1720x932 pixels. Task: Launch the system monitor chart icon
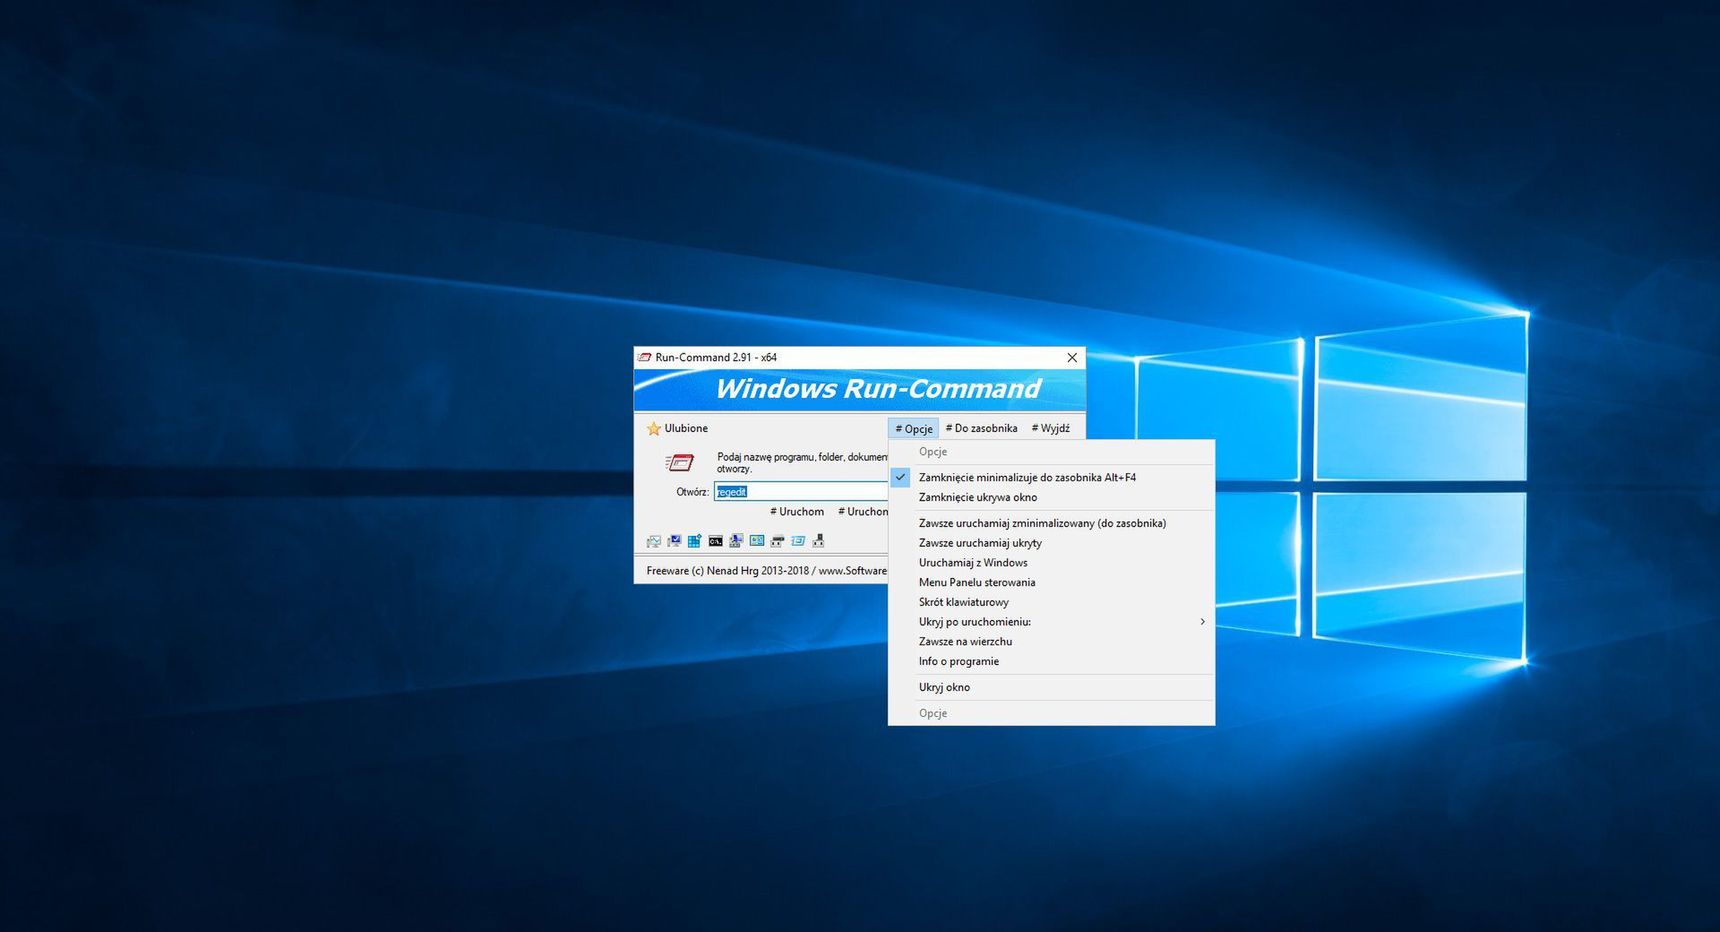tap(654, 541)
